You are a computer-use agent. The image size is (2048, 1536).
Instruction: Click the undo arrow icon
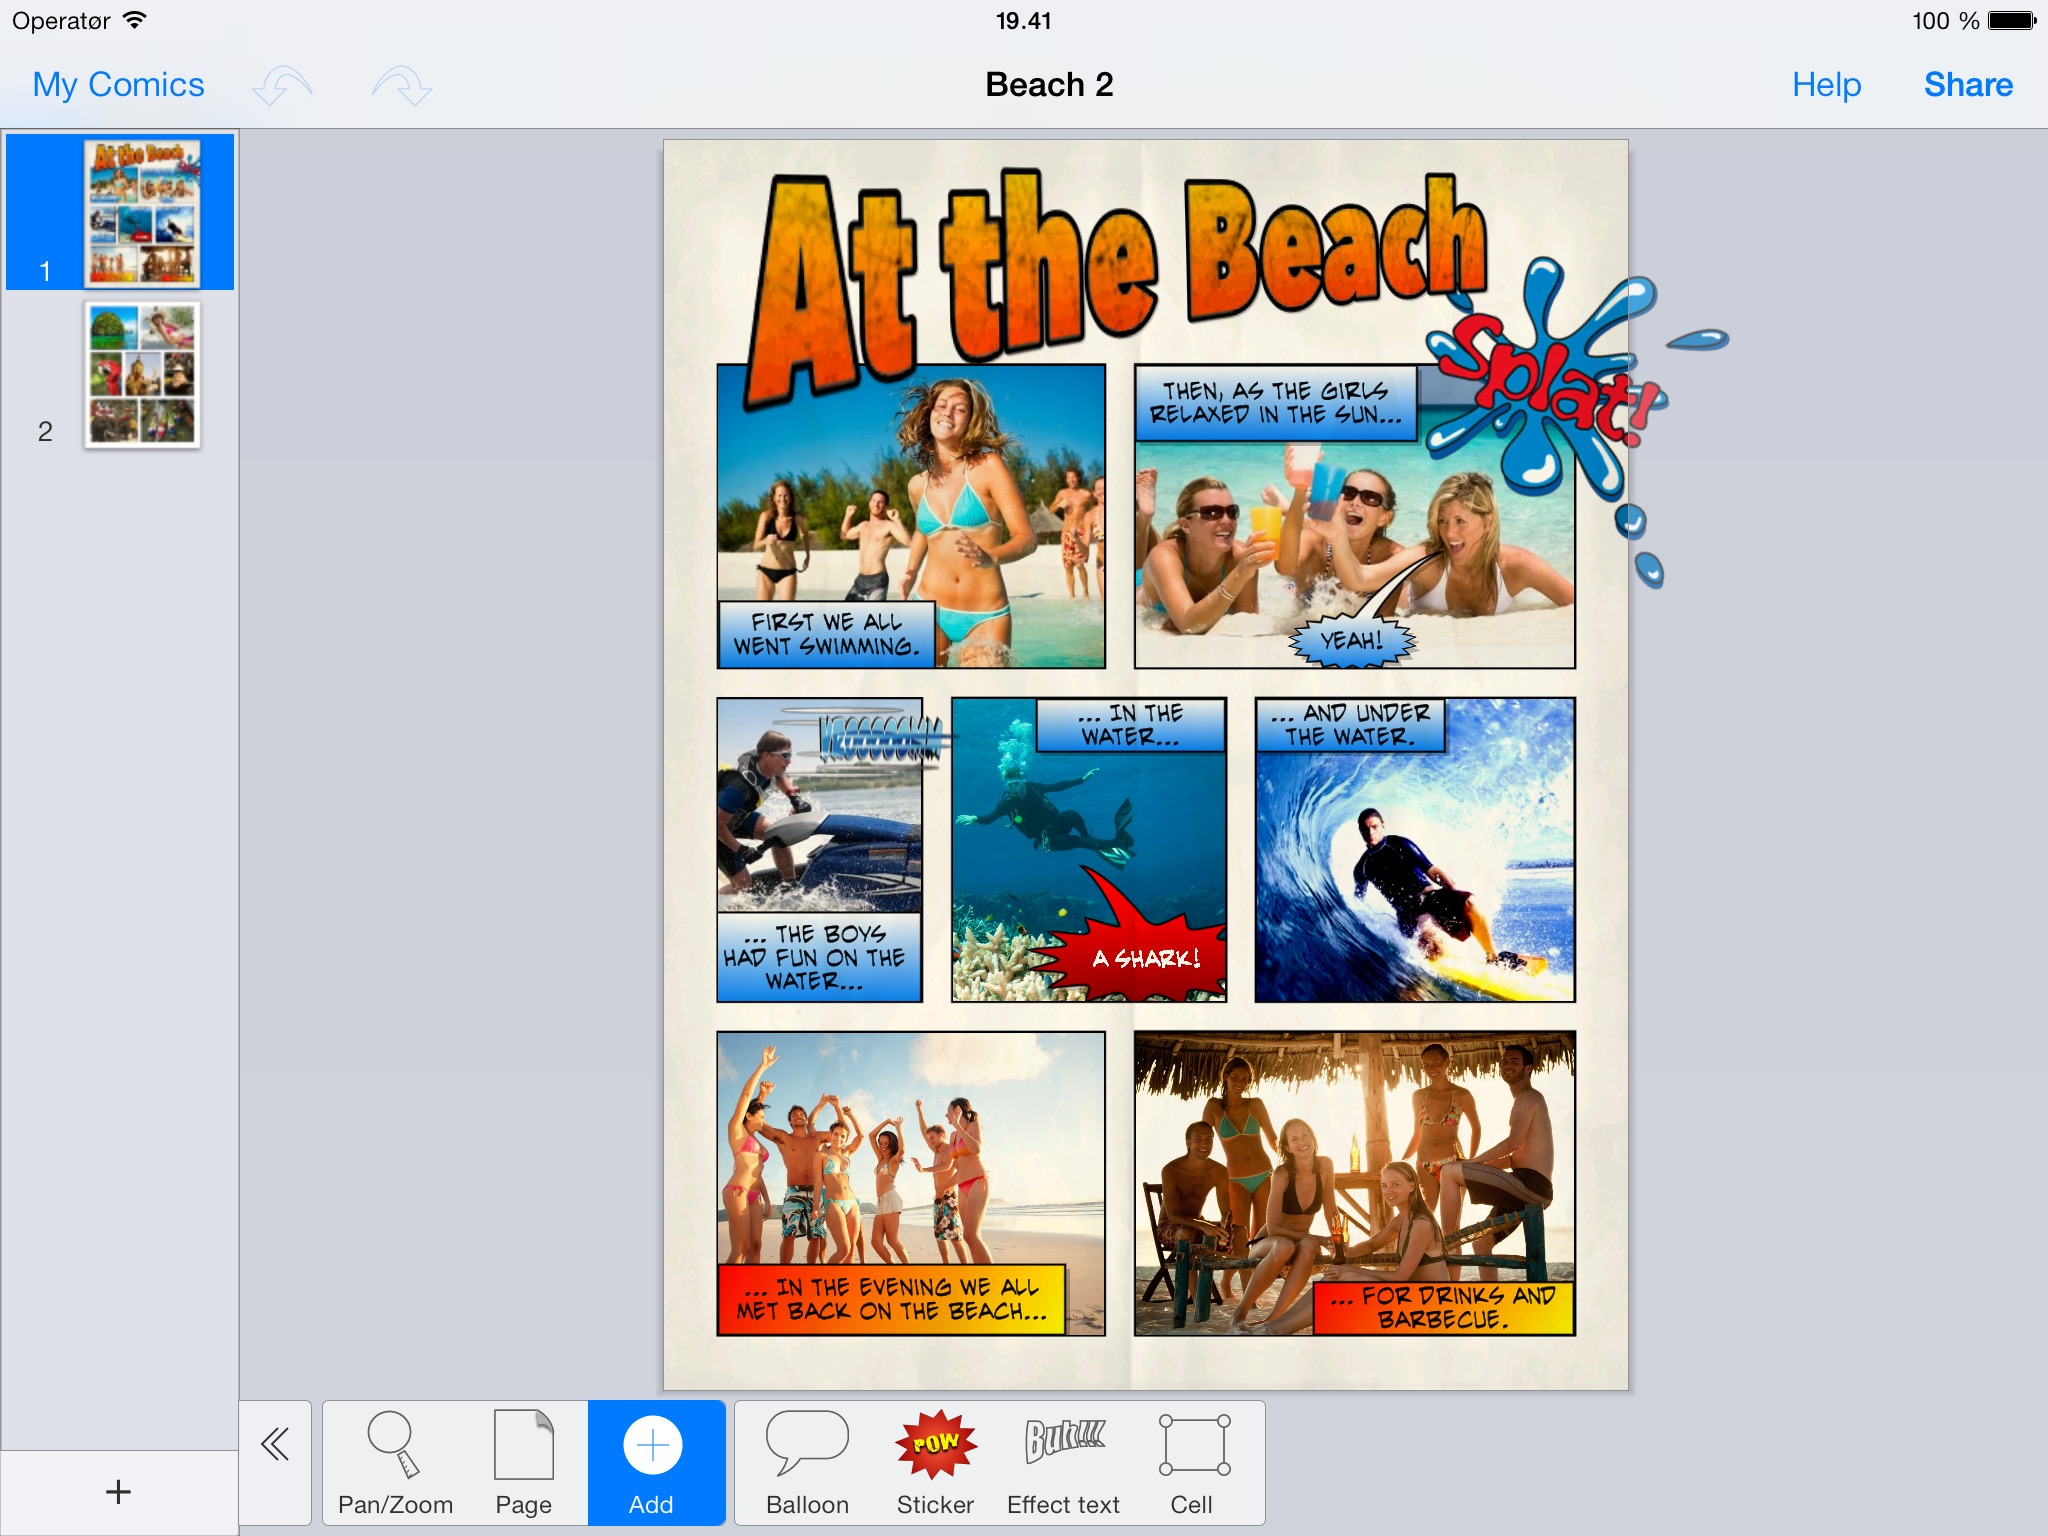click(283, 86)
